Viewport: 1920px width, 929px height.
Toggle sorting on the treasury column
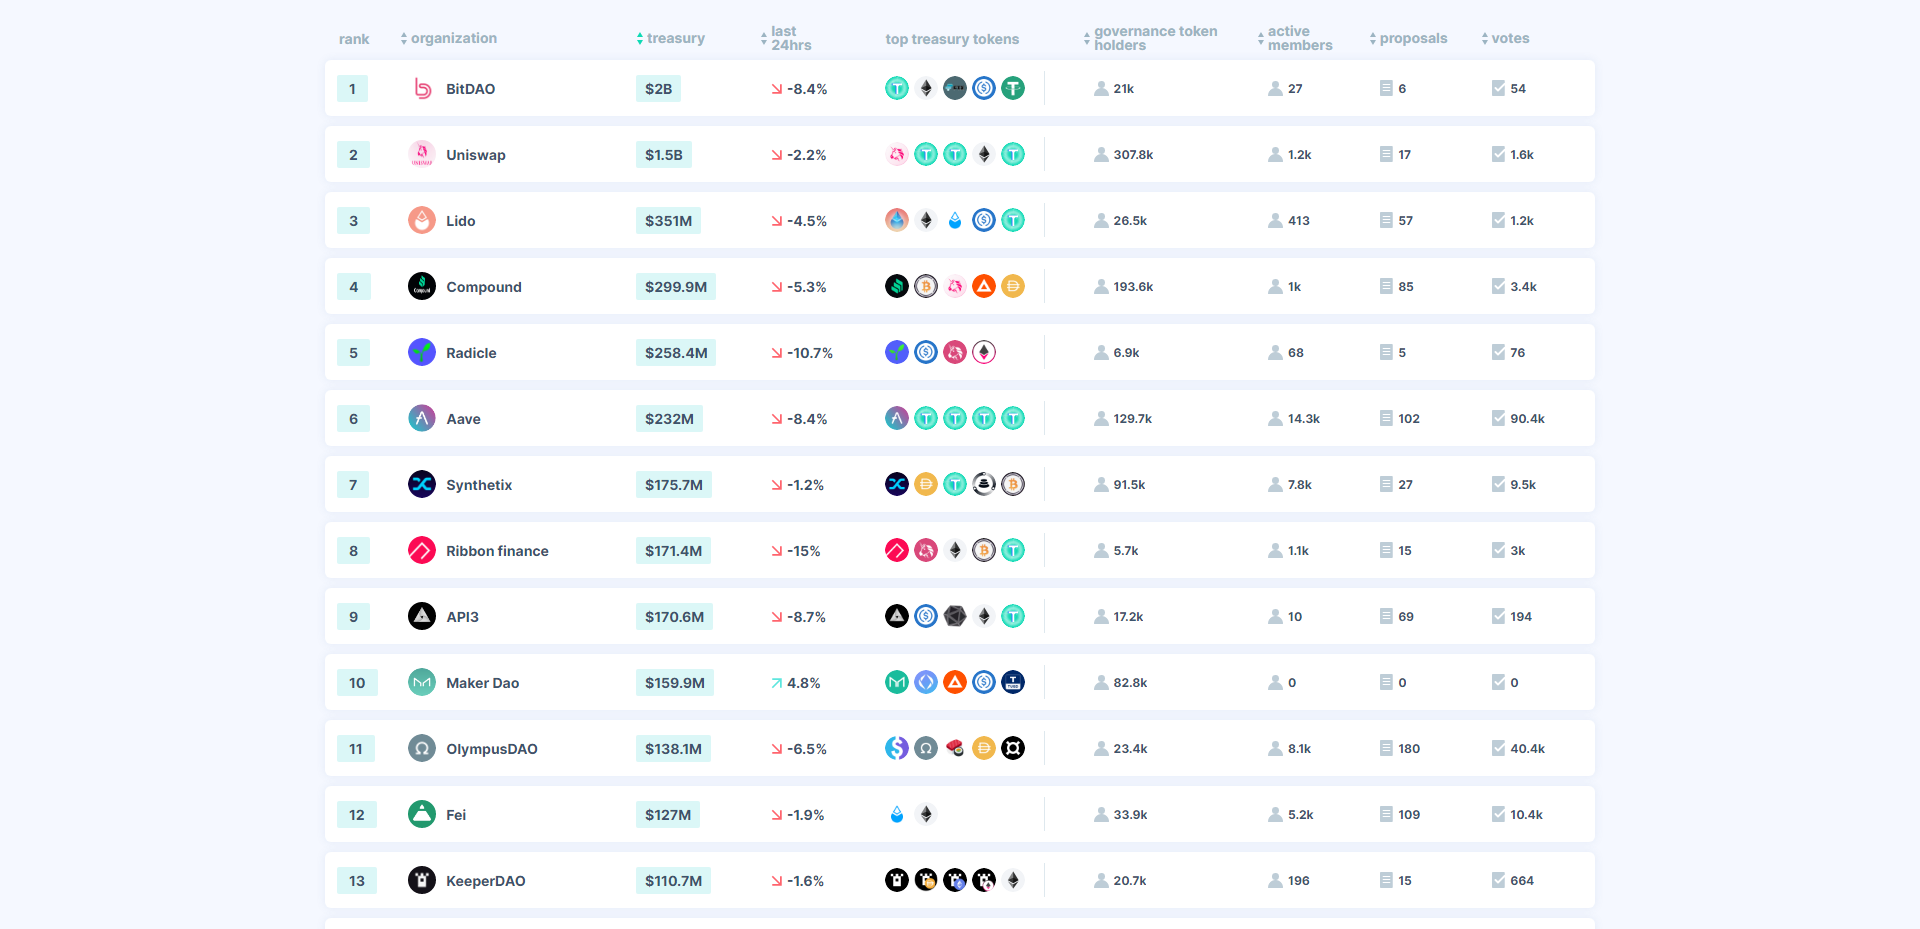click(673, 38)
